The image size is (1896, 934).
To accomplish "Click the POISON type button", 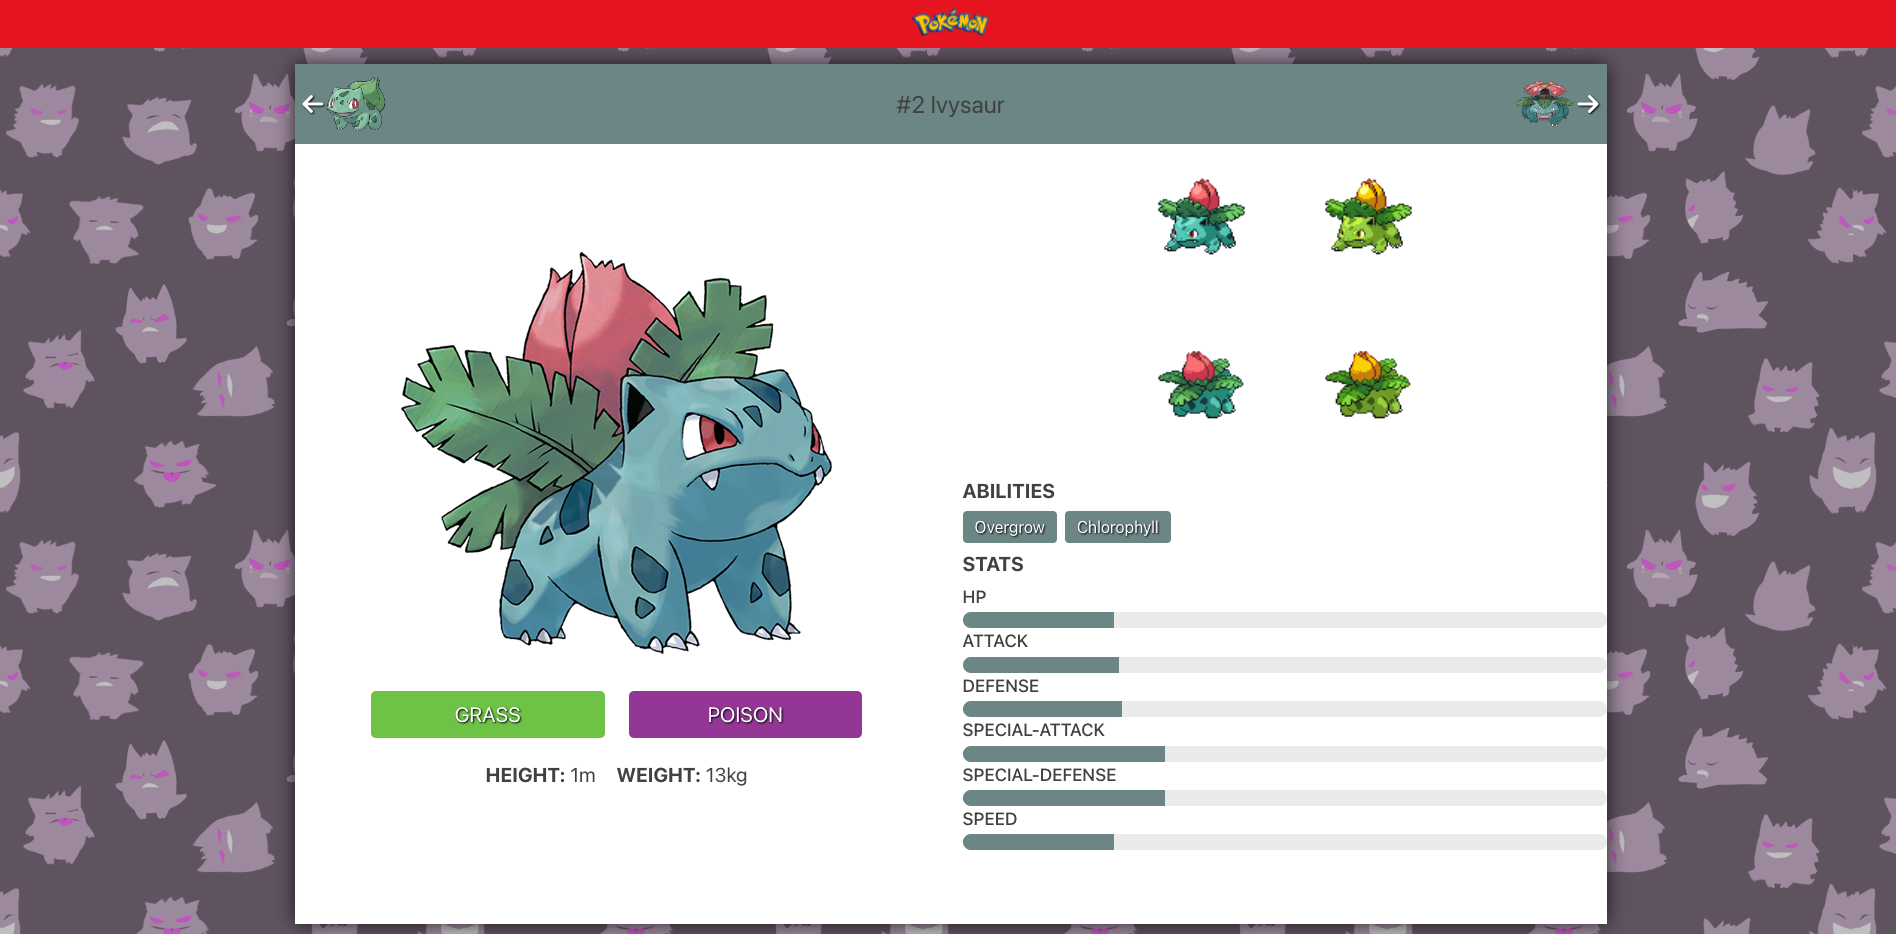I will click(x=744, y=714).
